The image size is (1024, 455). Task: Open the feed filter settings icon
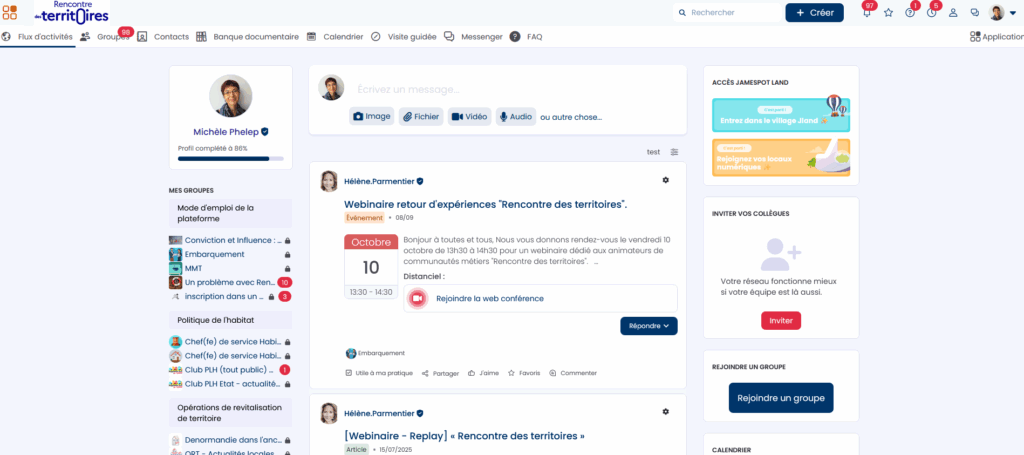tap(674, 152)
